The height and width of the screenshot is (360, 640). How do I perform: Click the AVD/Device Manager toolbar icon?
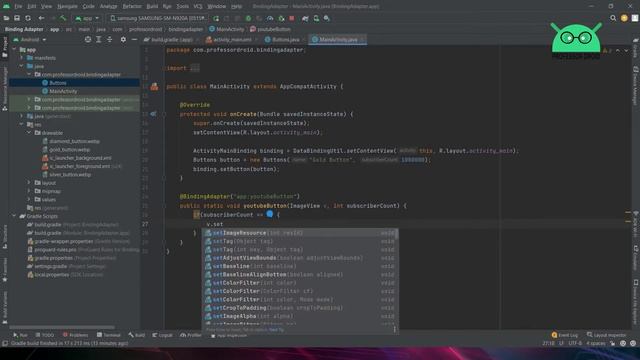coord(316,18)
